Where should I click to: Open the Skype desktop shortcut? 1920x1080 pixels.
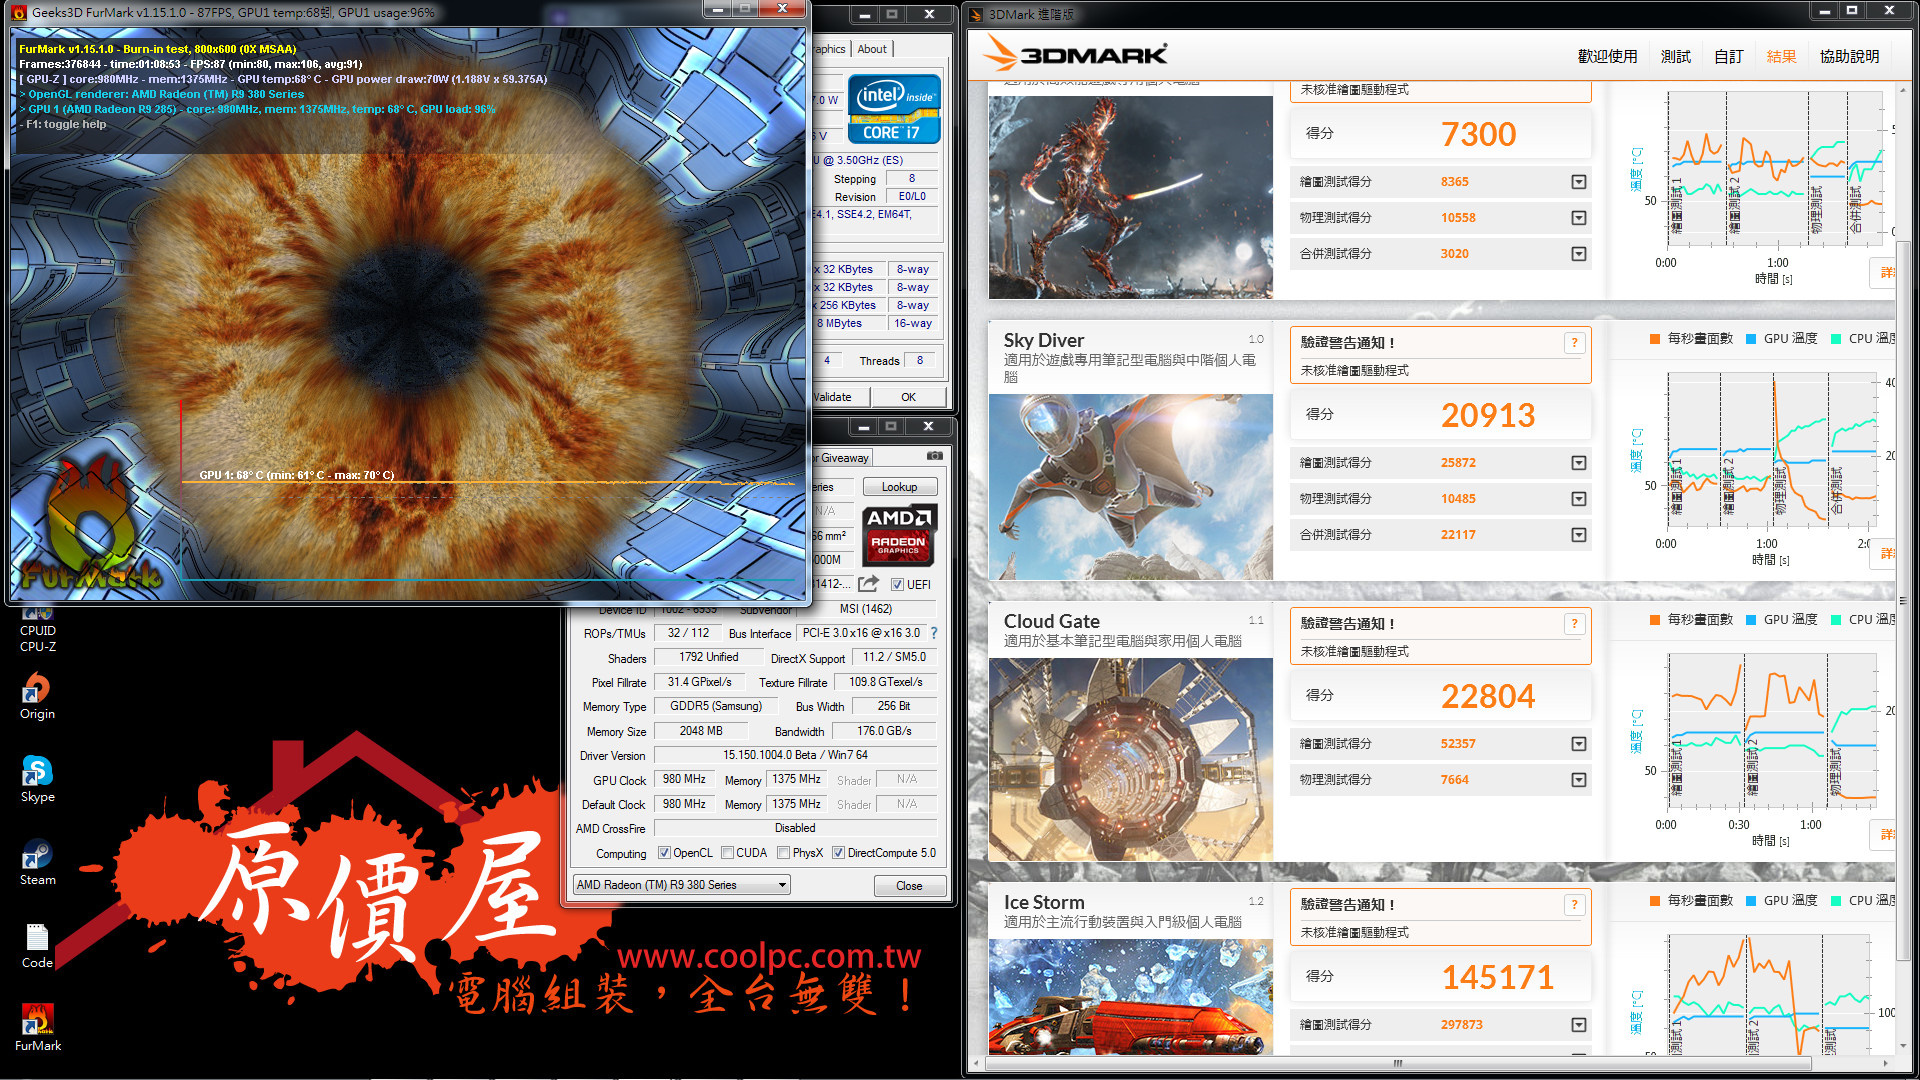(x=37, y=780)
